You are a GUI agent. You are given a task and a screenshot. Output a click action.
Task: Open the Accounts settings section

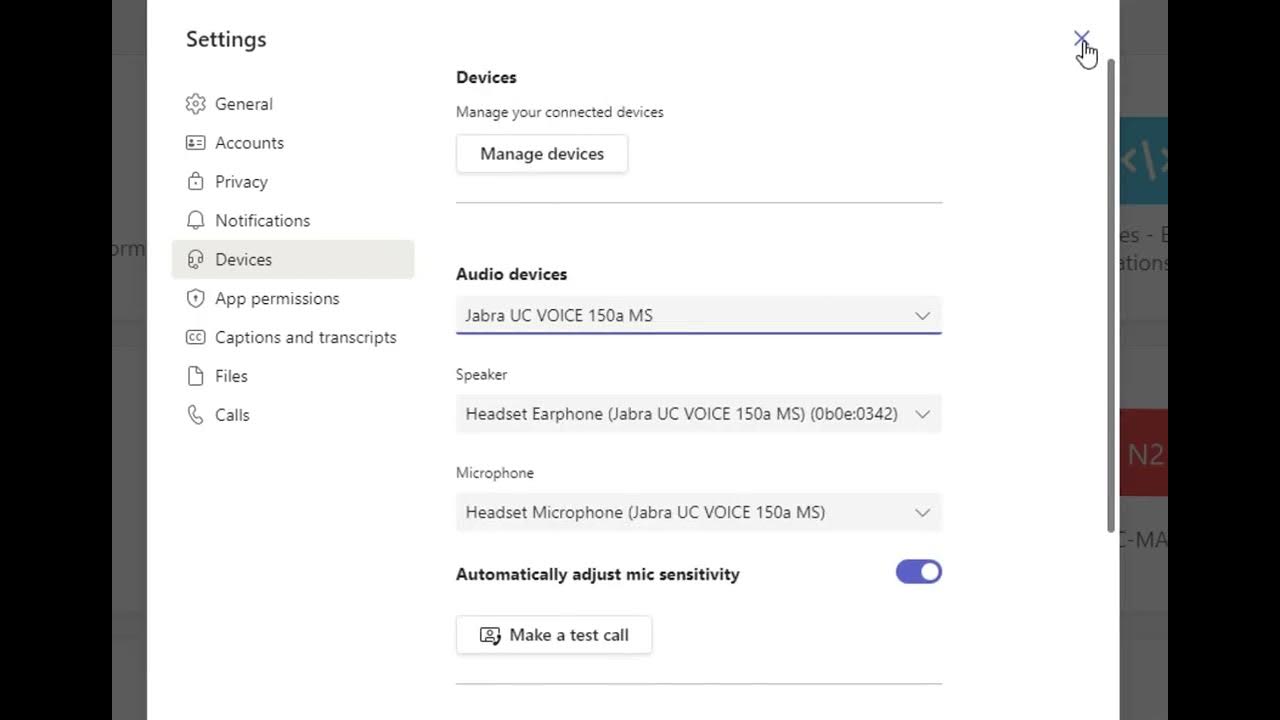[249, 143]
